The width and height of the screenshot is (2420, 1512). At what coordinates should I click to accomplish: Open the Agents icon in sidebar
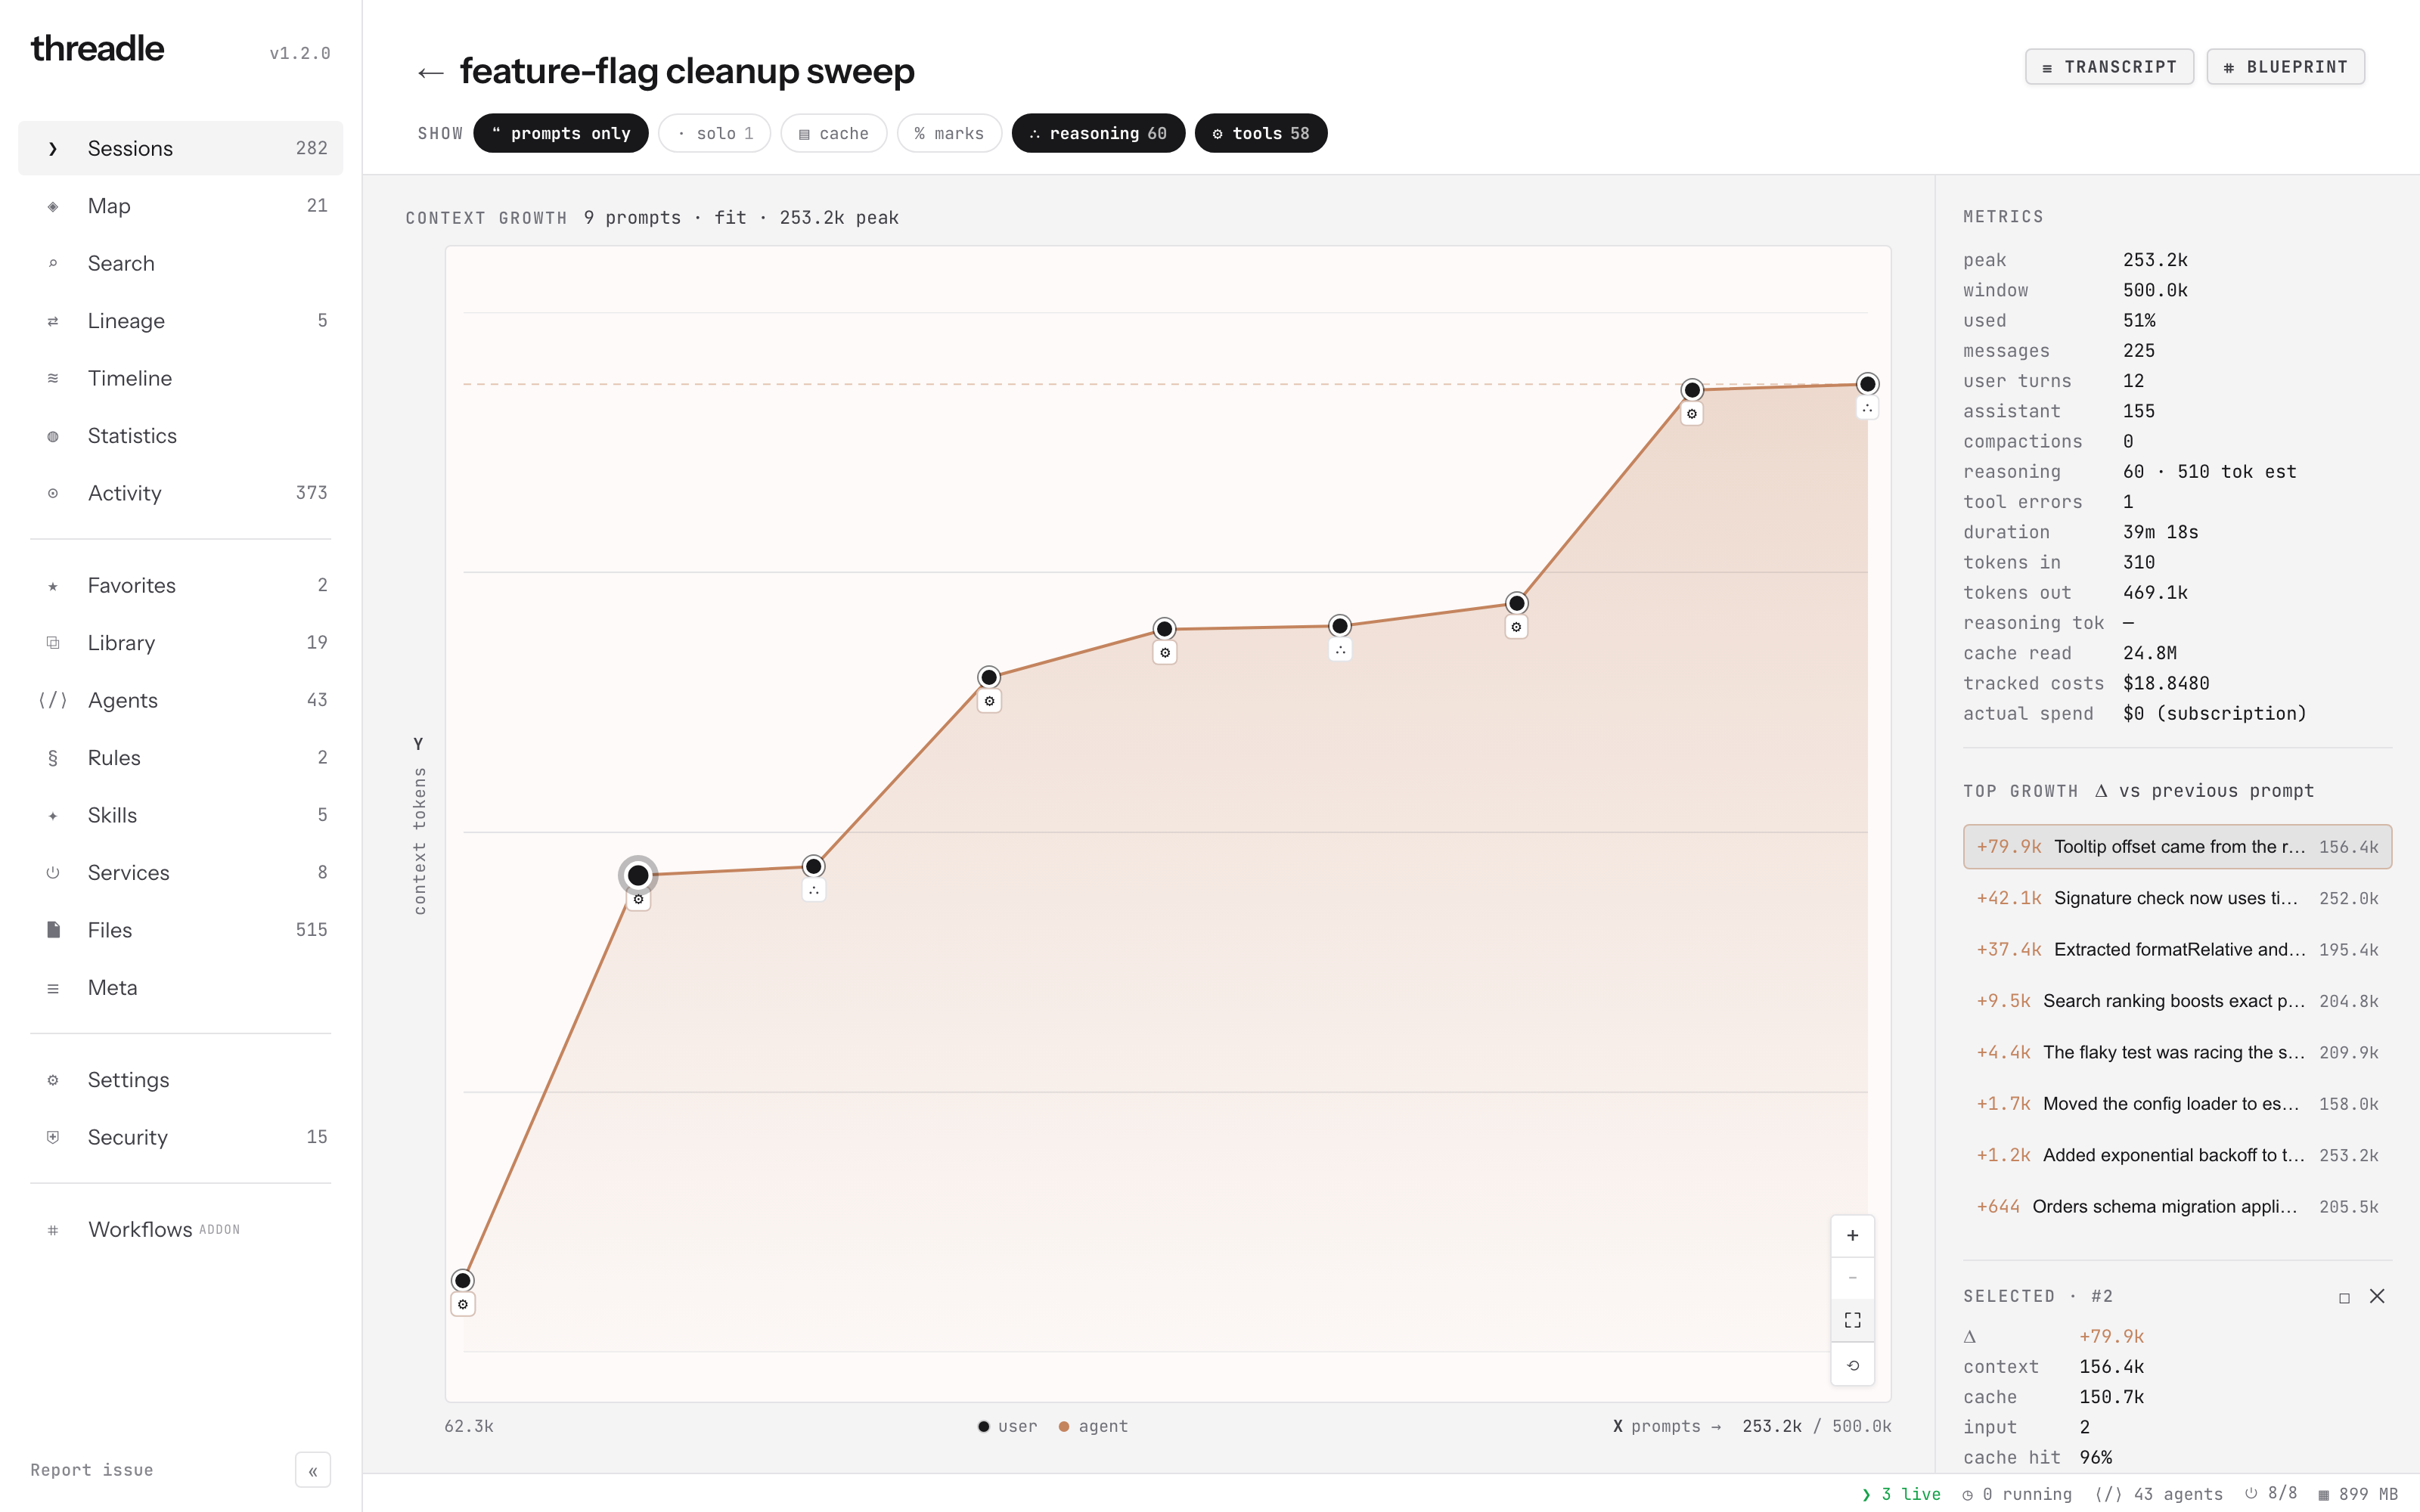click(53, 700)
